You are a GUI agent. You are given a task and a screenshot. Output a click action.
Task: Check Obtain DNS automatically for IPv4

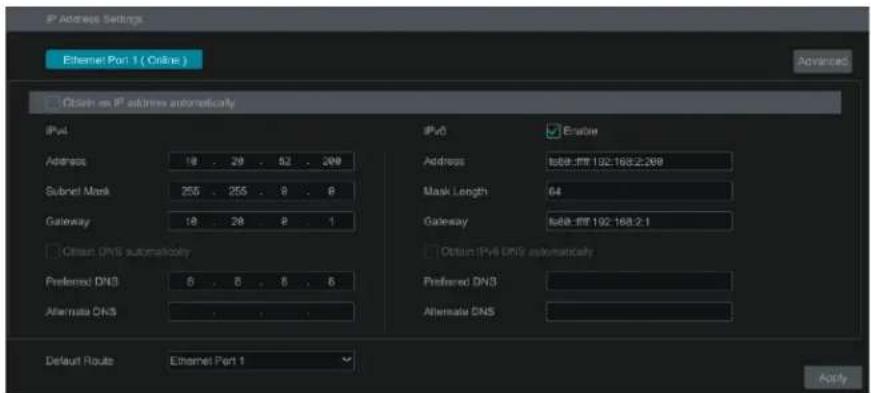pyautogui.click(x=53, y=252)
